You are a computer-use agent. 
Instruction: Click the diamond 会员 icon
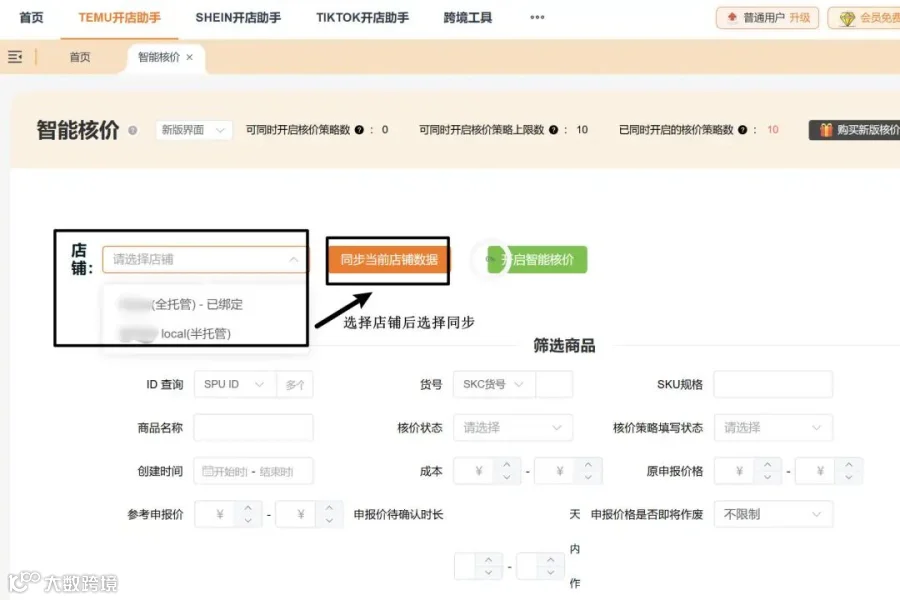(x=847, y=18)
